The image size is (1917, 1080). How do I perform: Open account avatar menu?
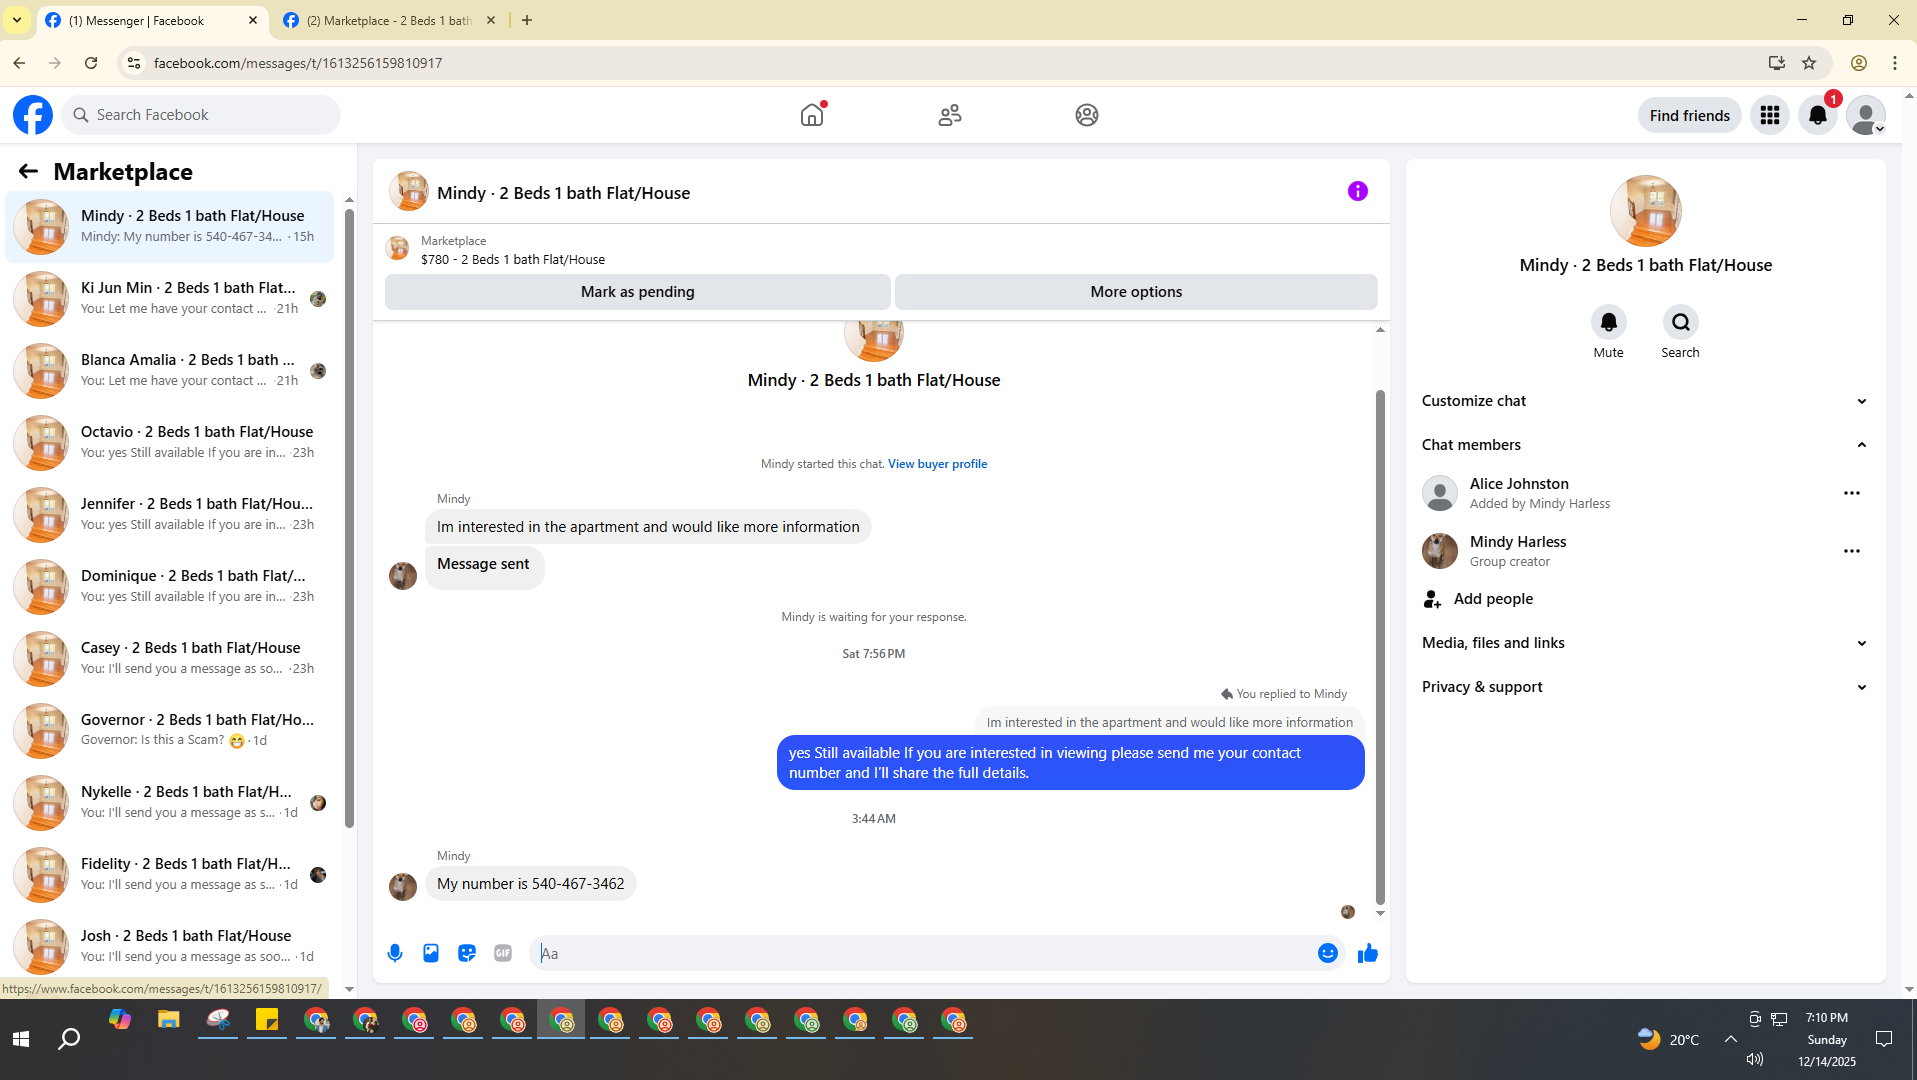pyautogui.click(x=1866, y=115)
